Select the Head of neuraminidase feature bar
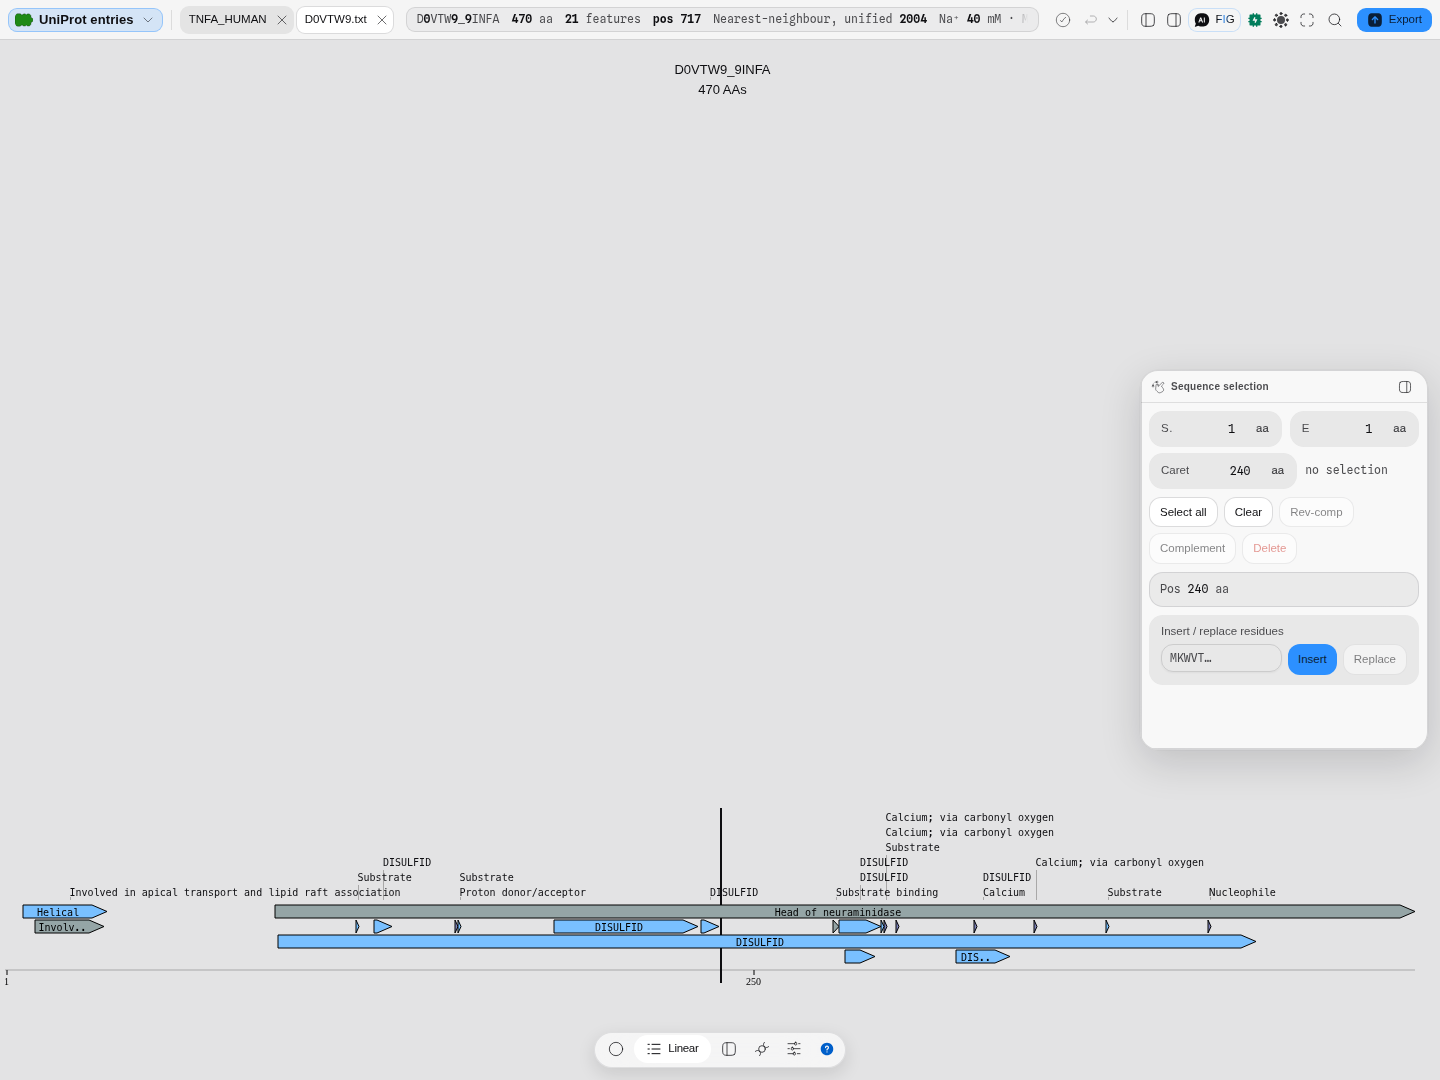The height and width of the screenshot is (1080, 1440). pyautogui.click(x=844, y=912)
